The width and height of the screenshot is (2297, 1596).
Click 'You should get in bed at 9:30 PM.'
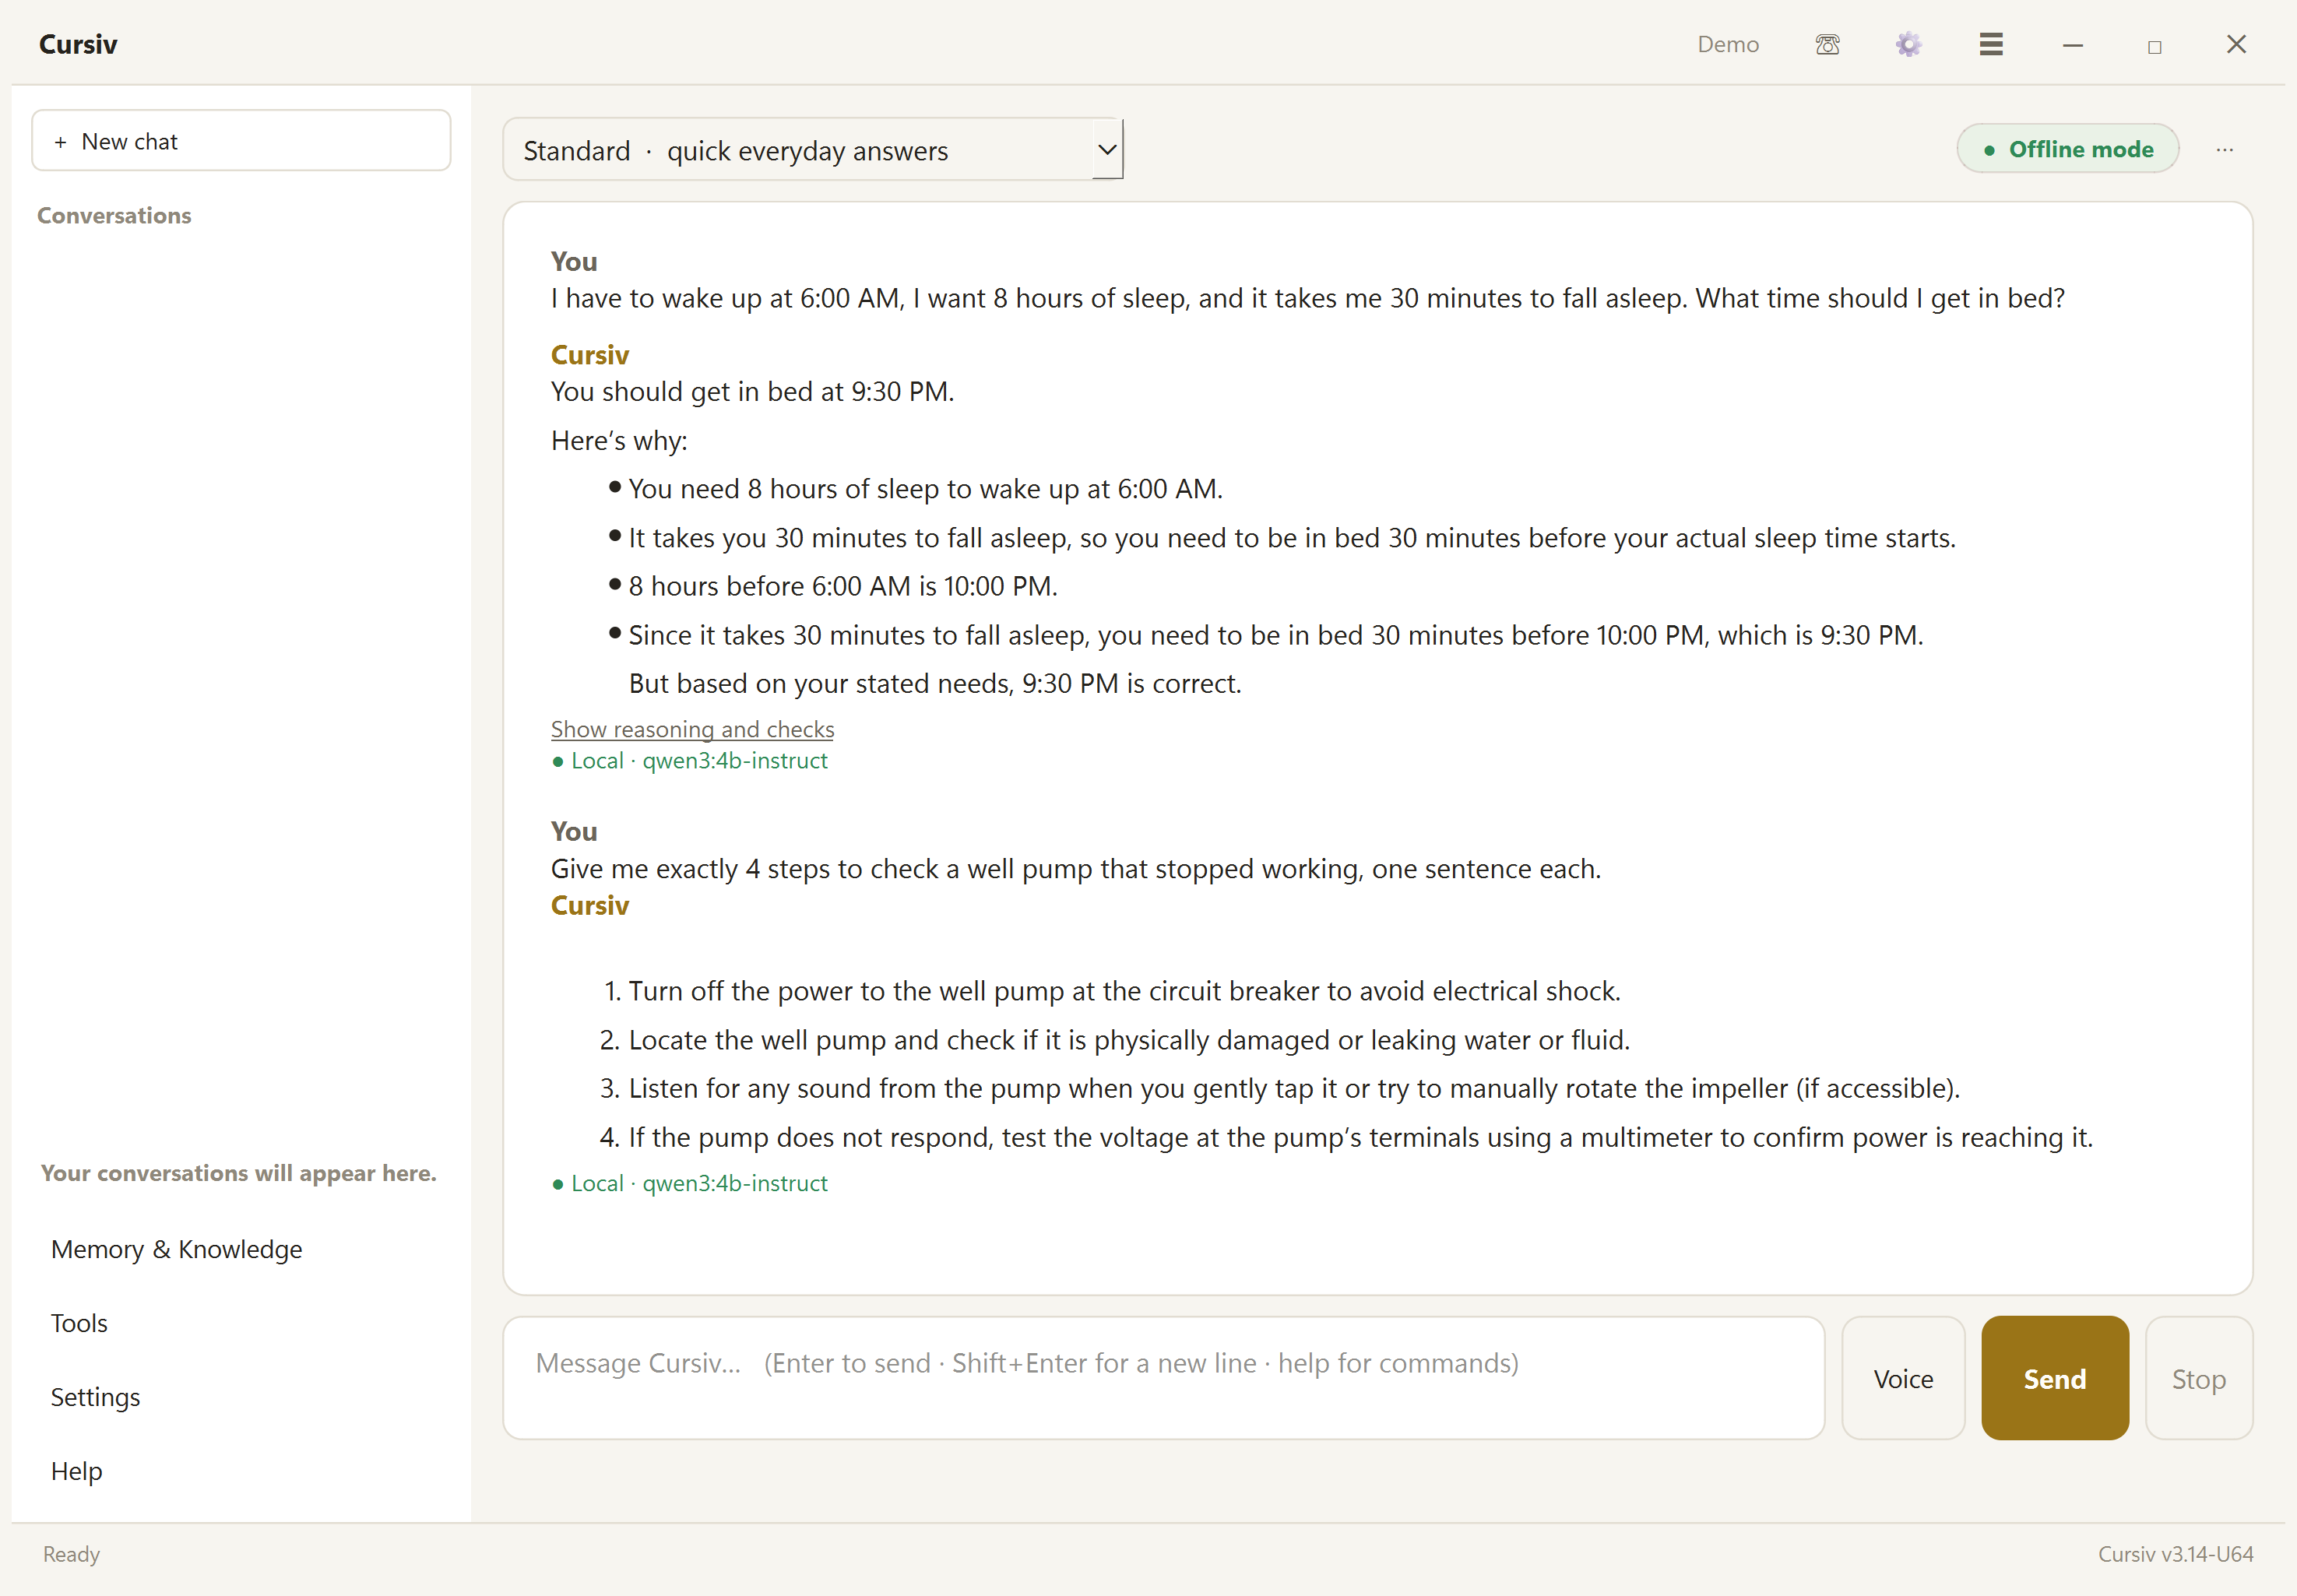pos(752,391)
